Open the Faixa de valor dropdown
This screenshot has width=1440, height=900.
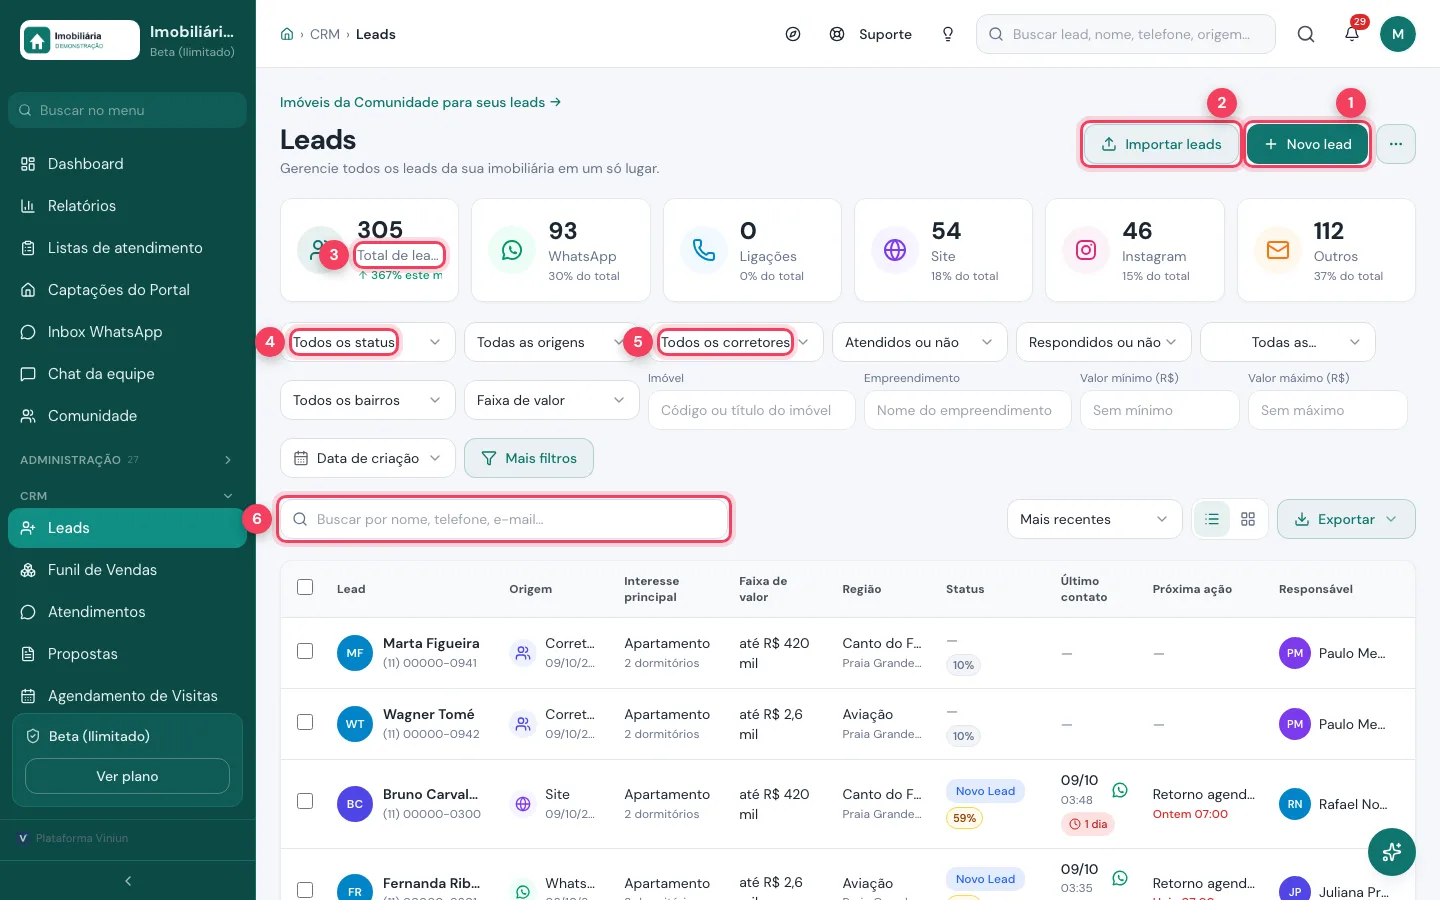click(x=552, y=400)
